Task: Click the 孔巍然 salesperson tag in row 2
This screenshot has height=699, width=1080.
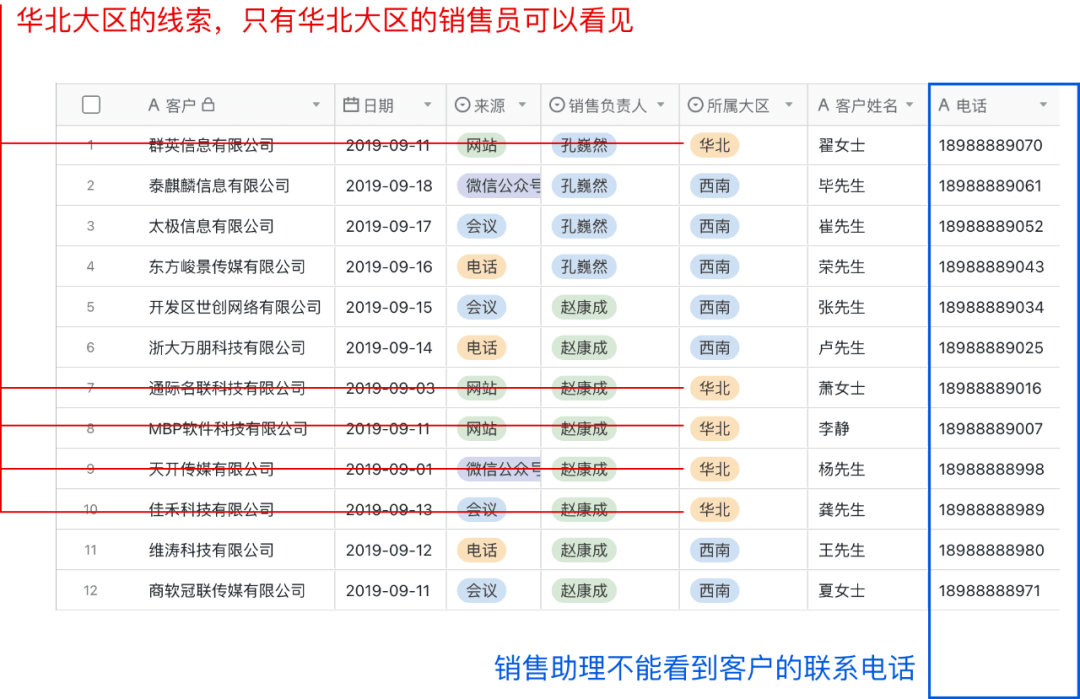Action: 583,186
